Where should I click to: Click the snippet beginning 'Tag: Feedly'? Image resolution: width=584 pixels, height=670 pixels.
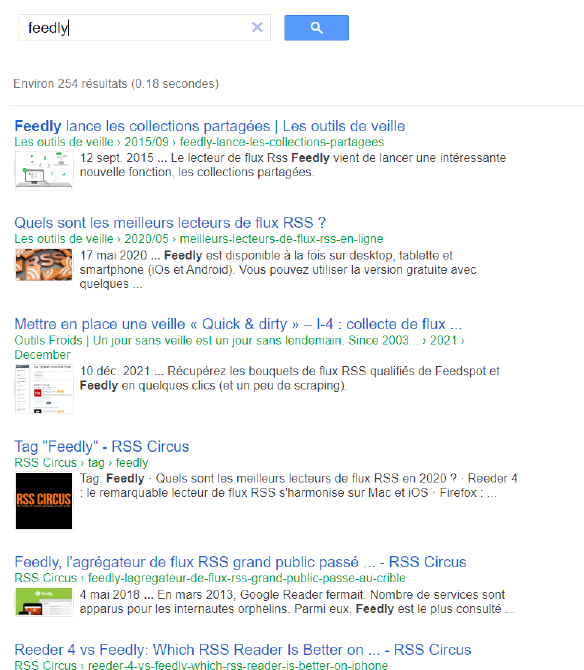298,485
